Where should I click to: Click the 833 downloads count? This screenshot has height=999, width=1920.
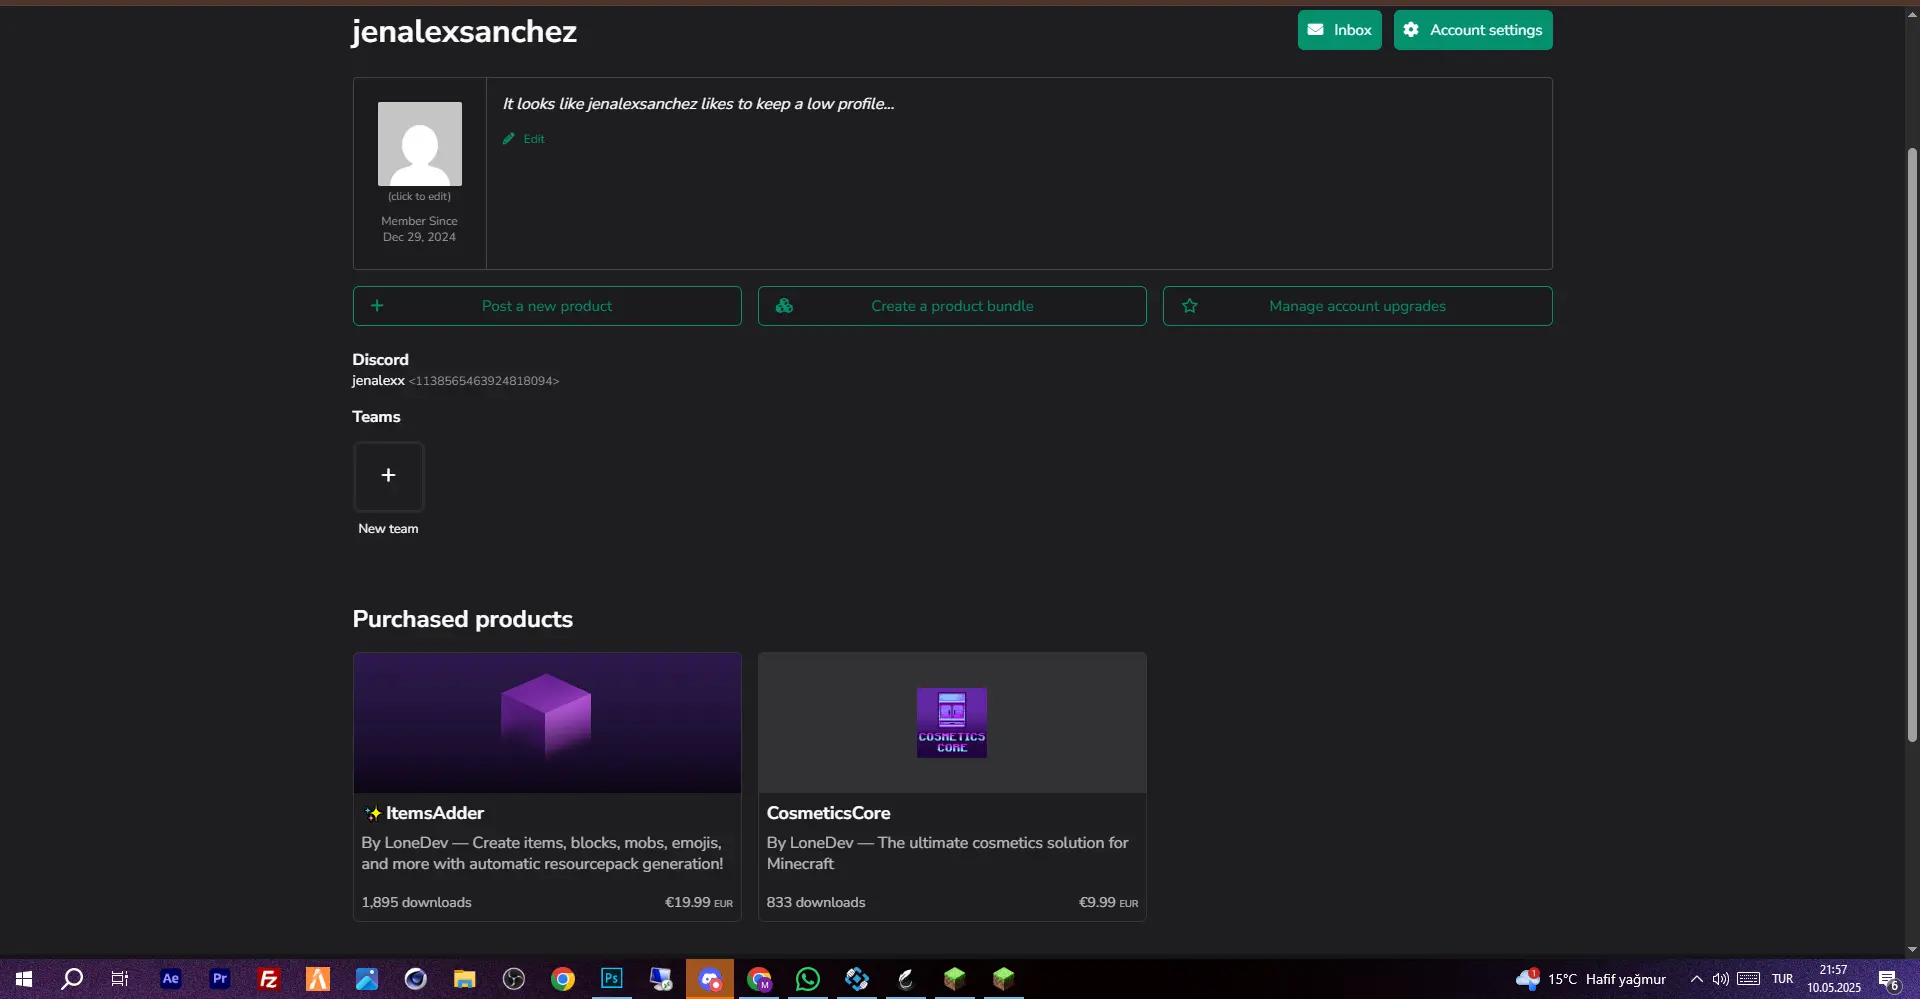(816, 902)
